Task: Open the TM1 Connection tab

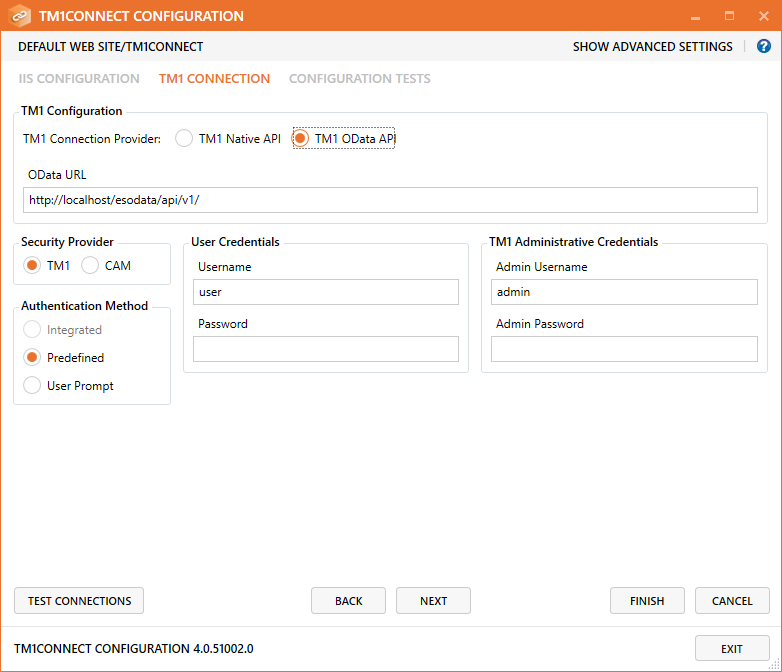Action: coord(214,79)
